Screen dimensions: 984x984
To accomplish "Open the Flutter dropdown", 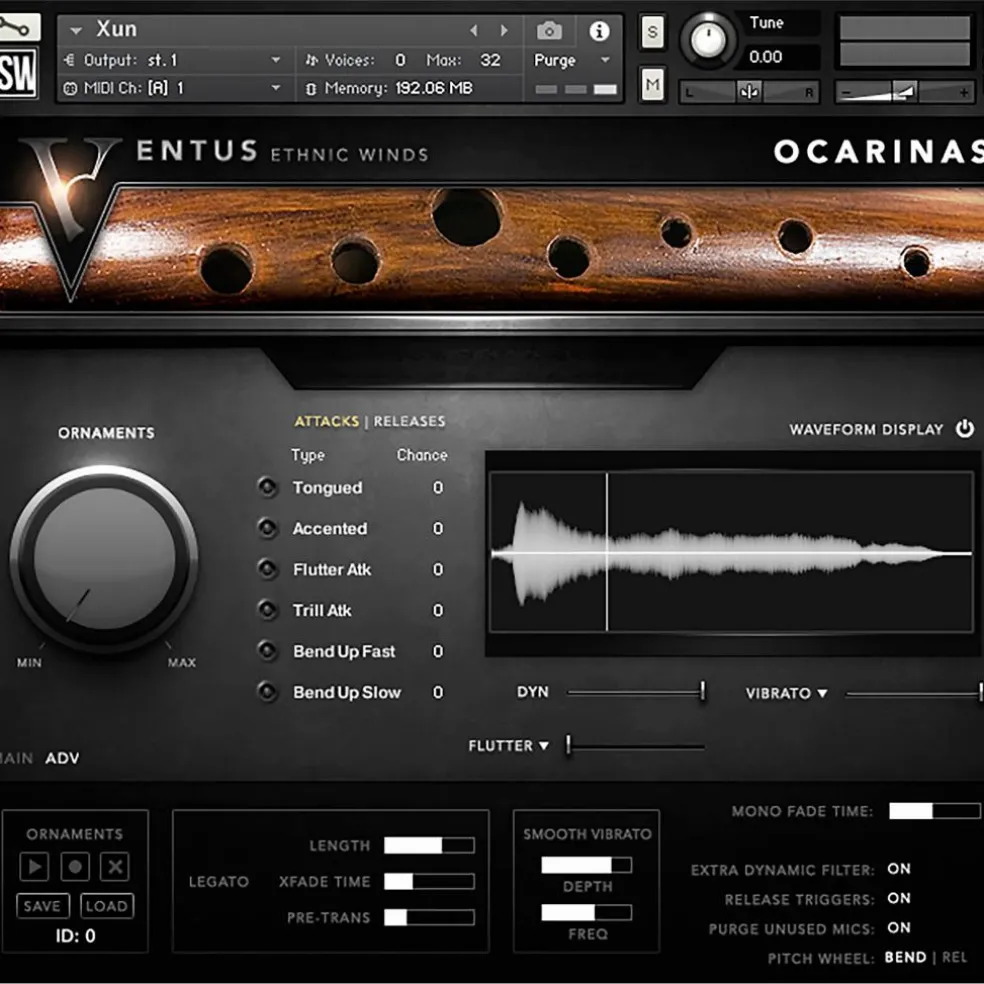I will point(543,746).
